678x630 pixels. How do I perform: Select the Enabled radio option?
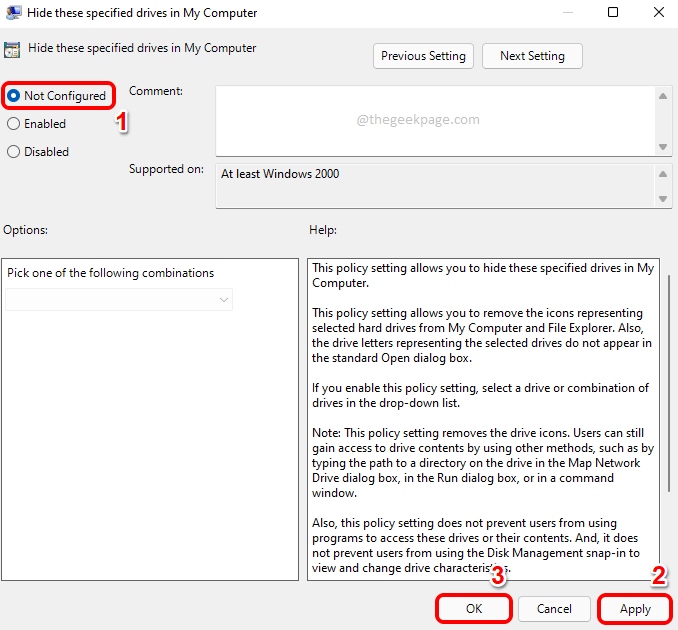click(x=13, y=124)
